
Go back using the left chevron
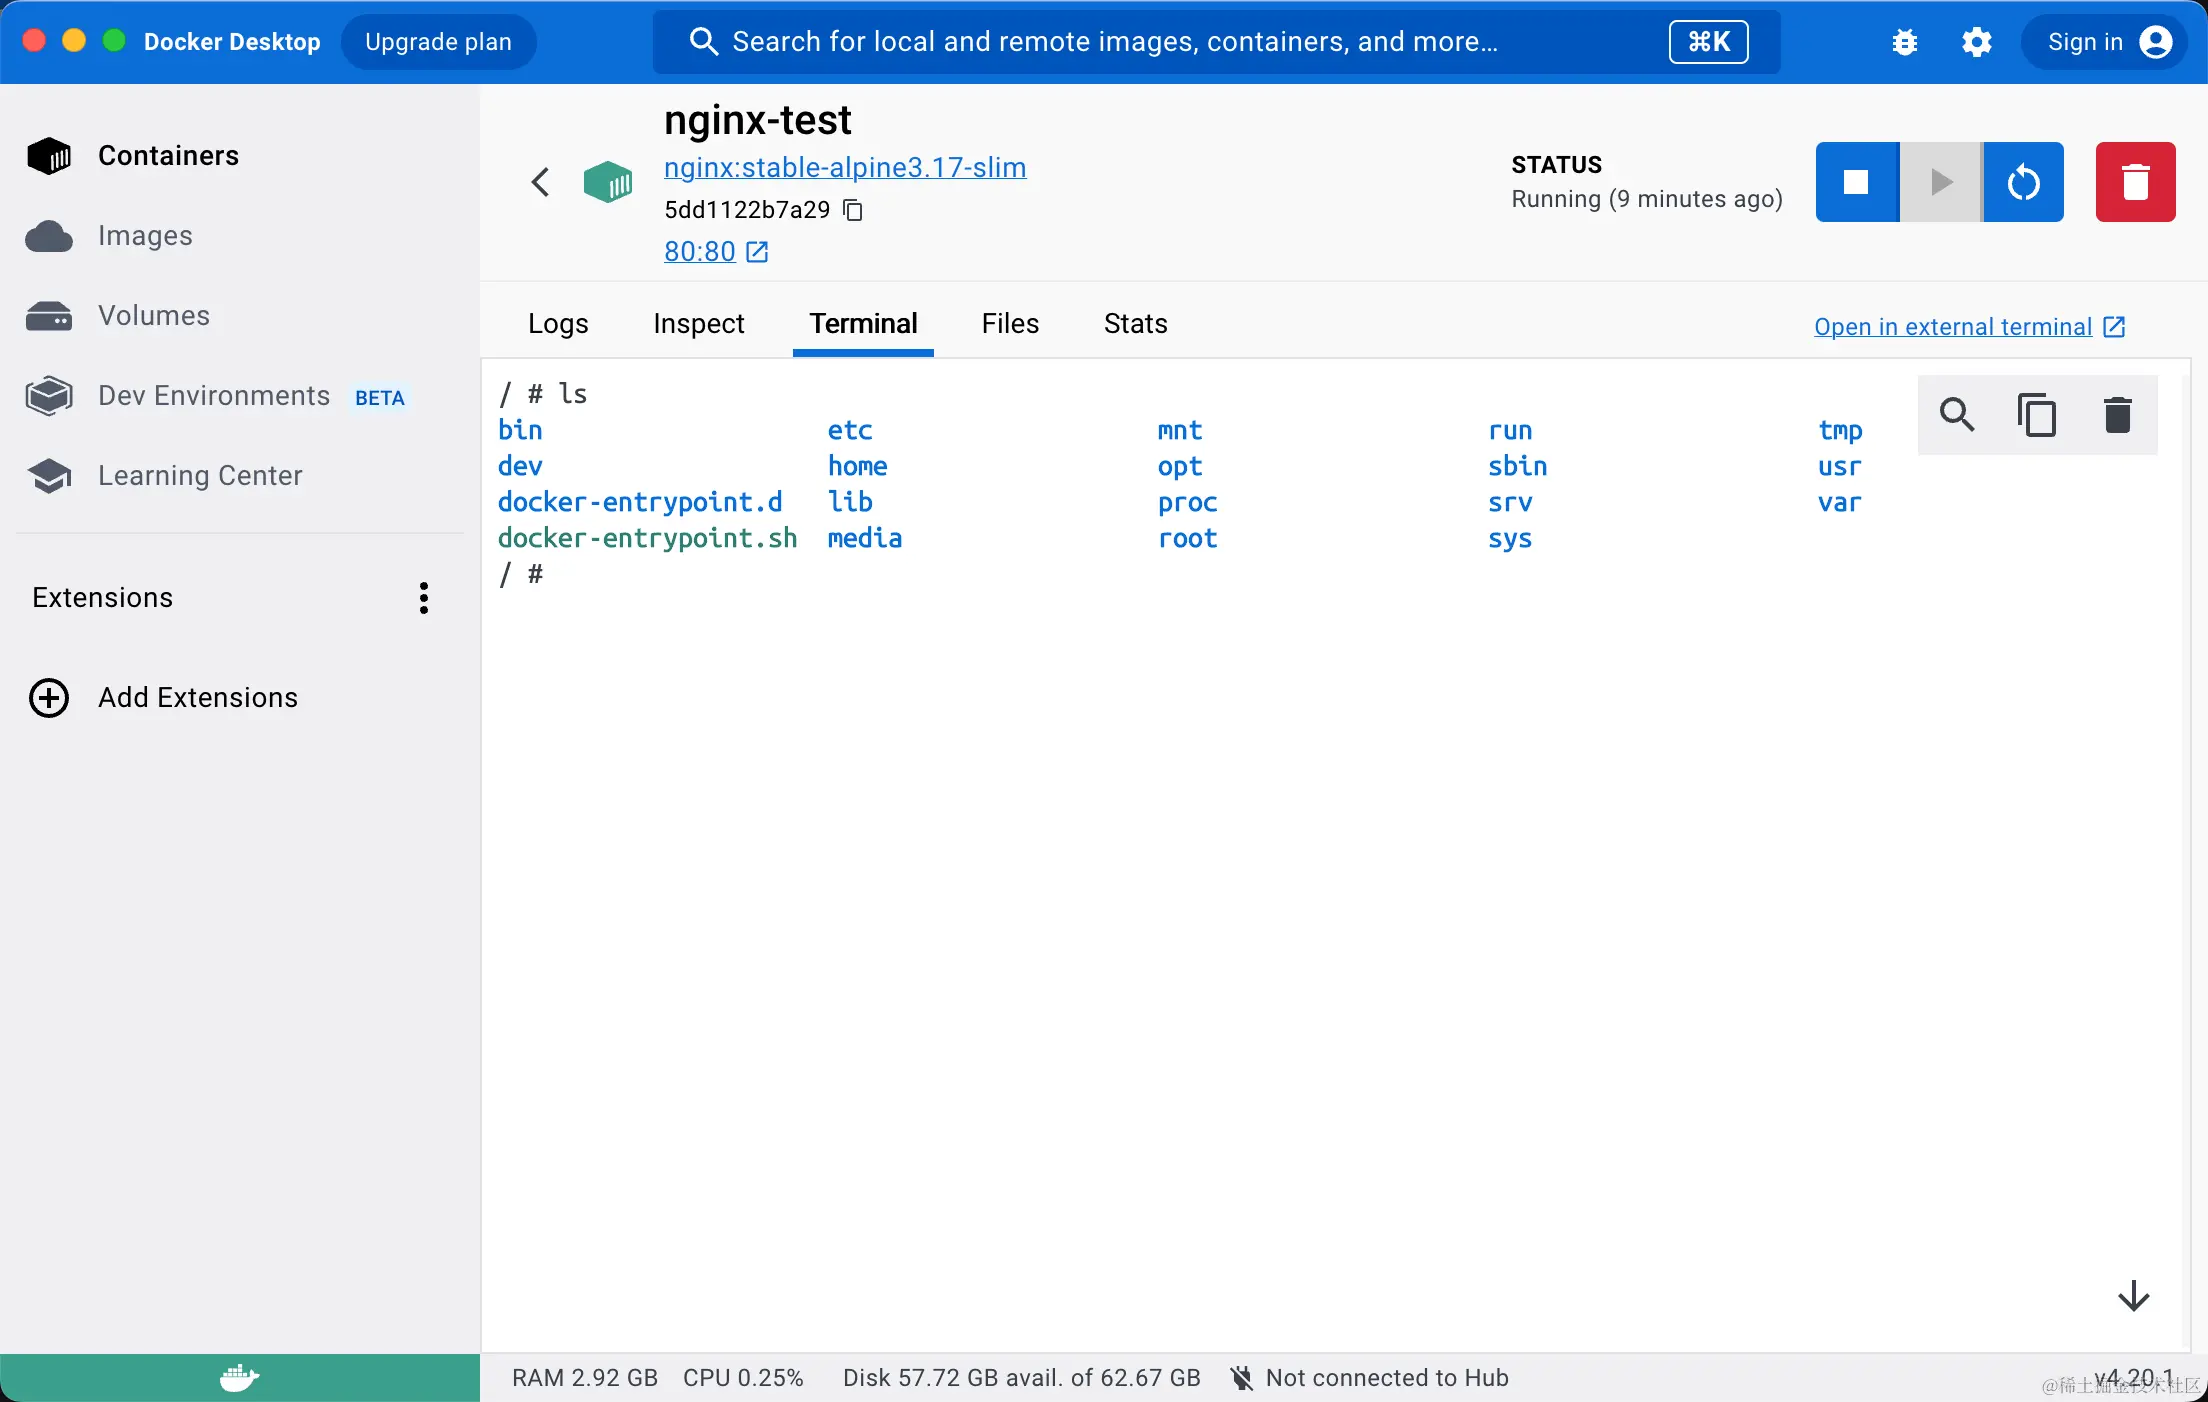point(541,182)
